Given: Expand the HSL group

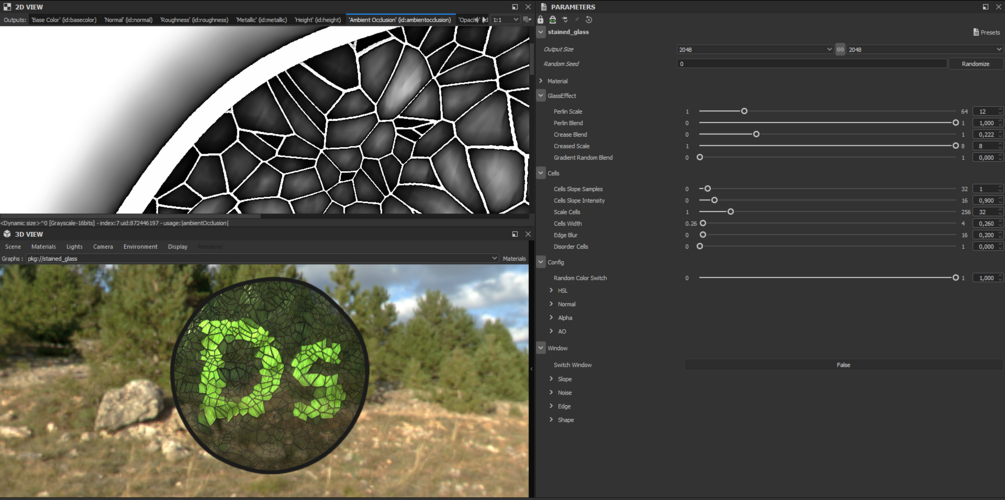Looking at the screenshot, I should [x=551, y=290].
